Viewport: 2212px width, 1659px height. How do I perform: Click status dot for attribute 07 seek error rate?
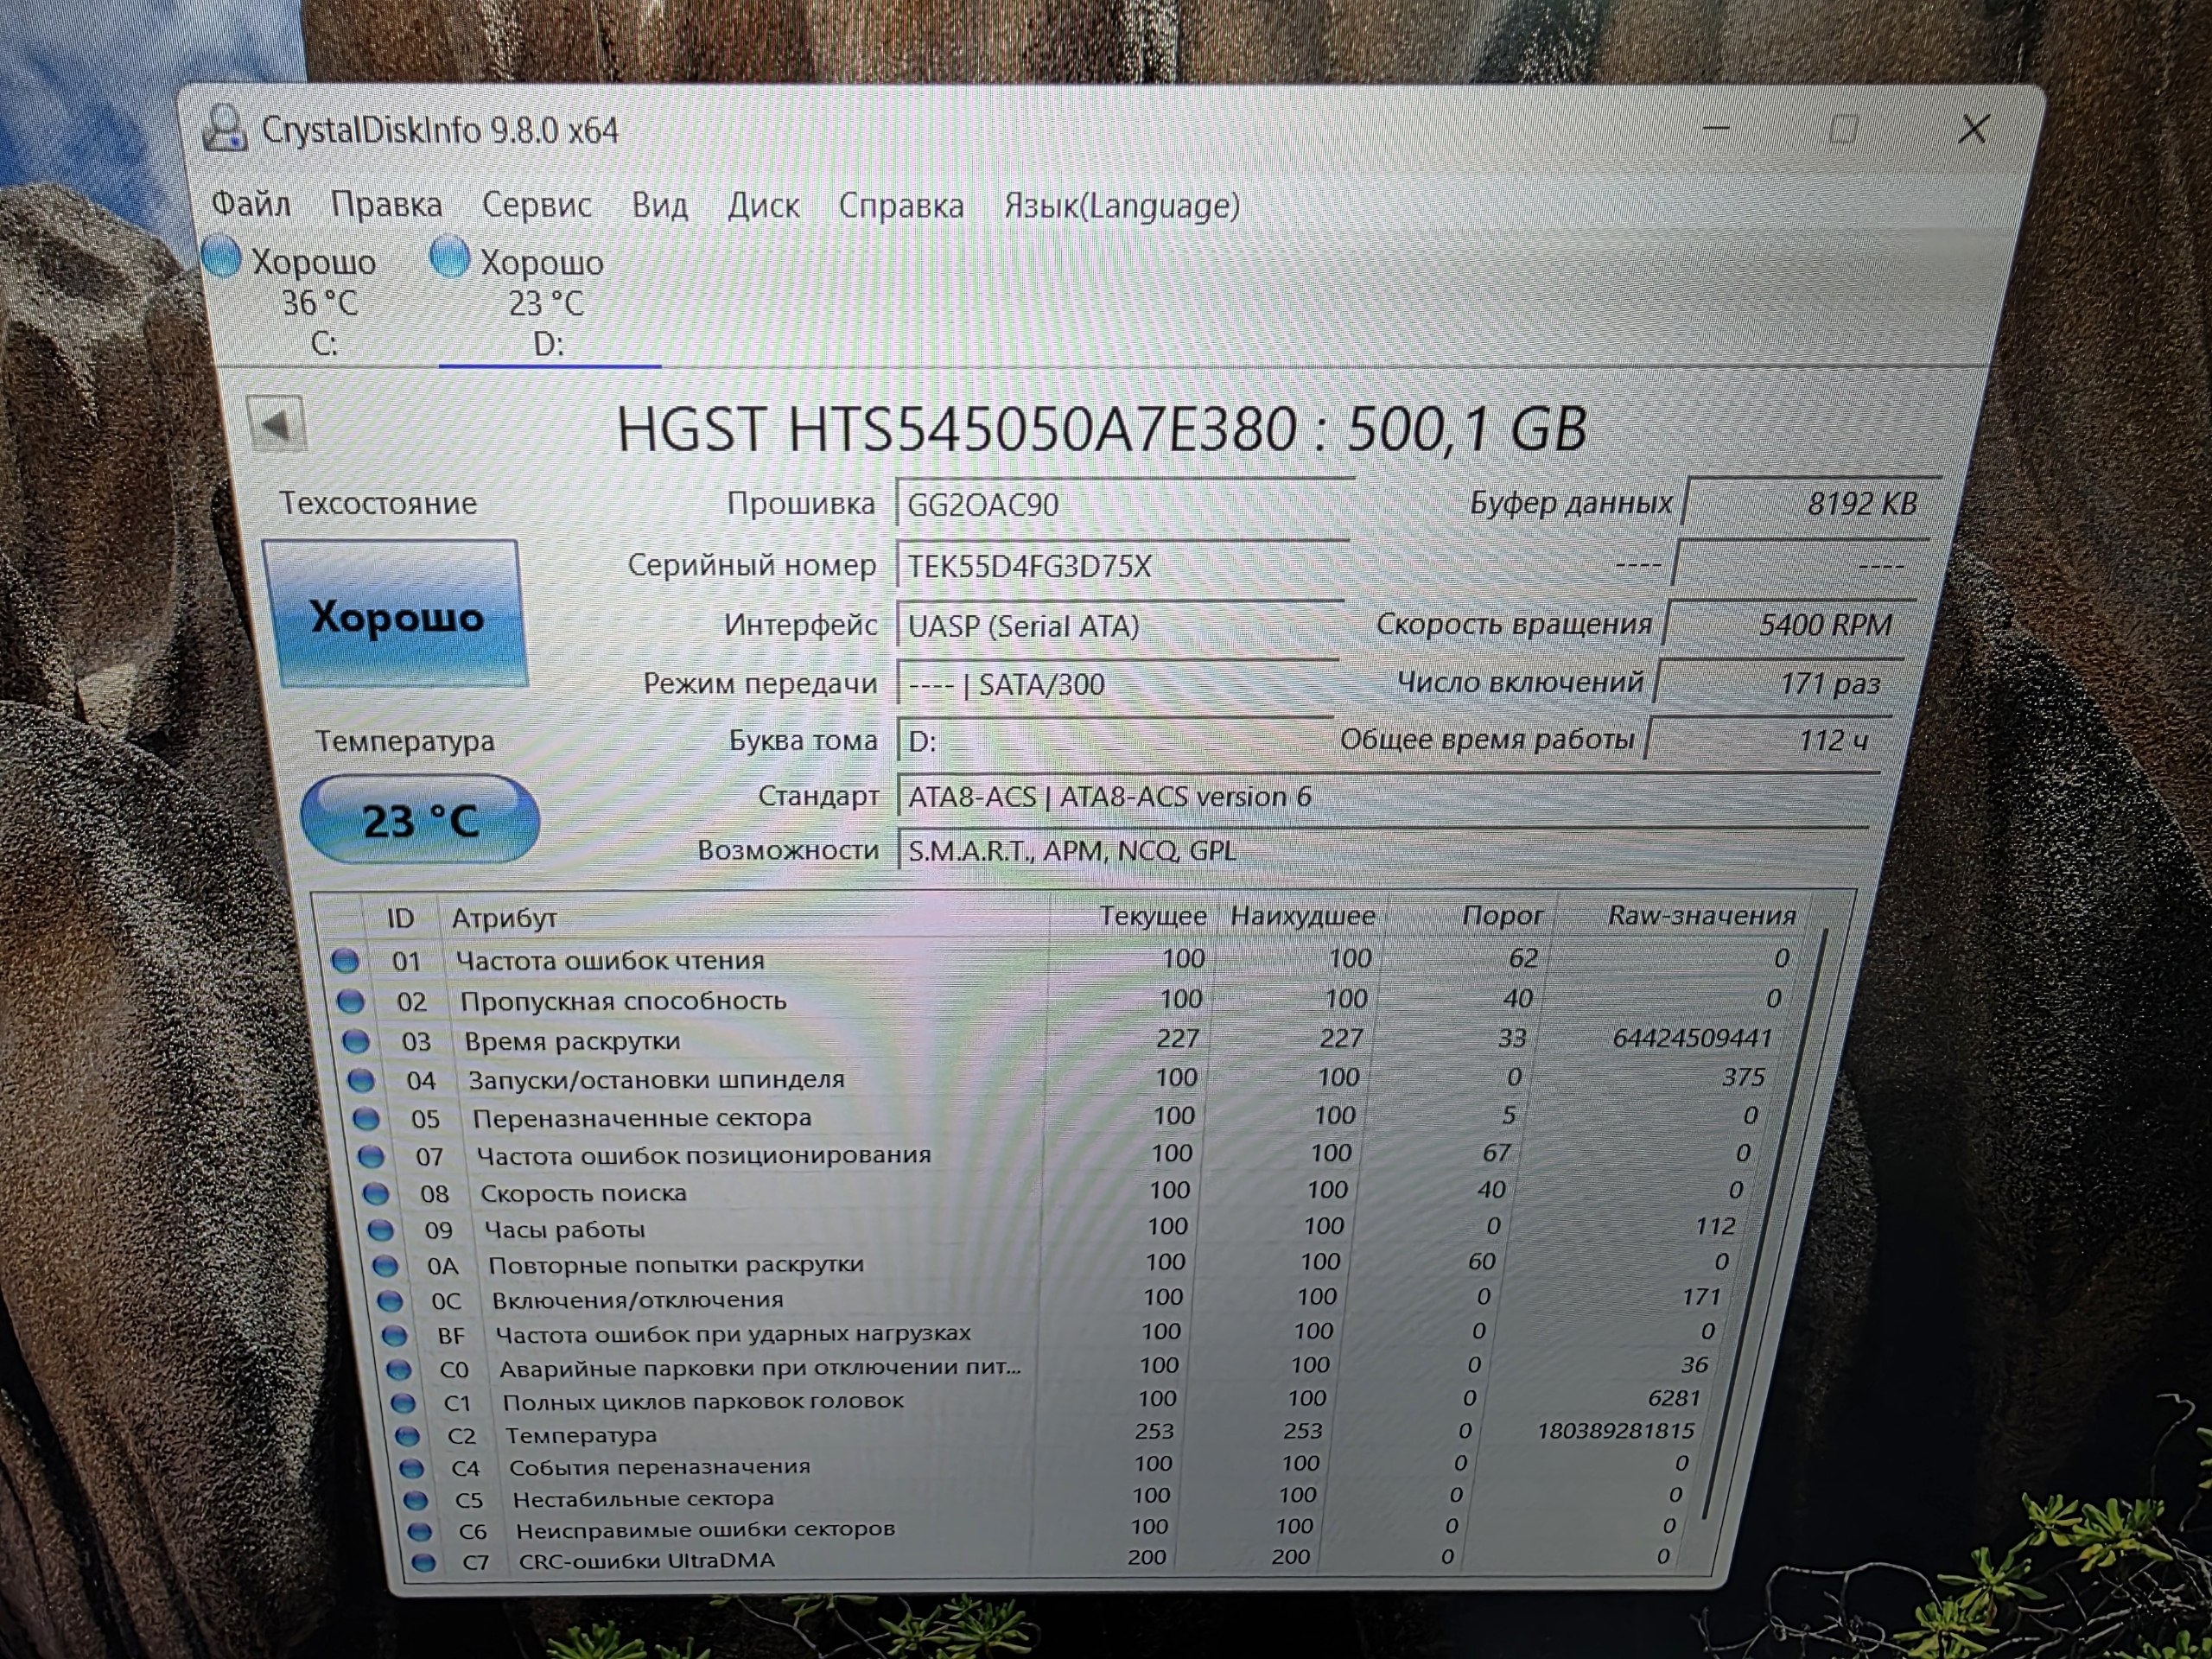pyautogui.click(x=371, y=1156)
